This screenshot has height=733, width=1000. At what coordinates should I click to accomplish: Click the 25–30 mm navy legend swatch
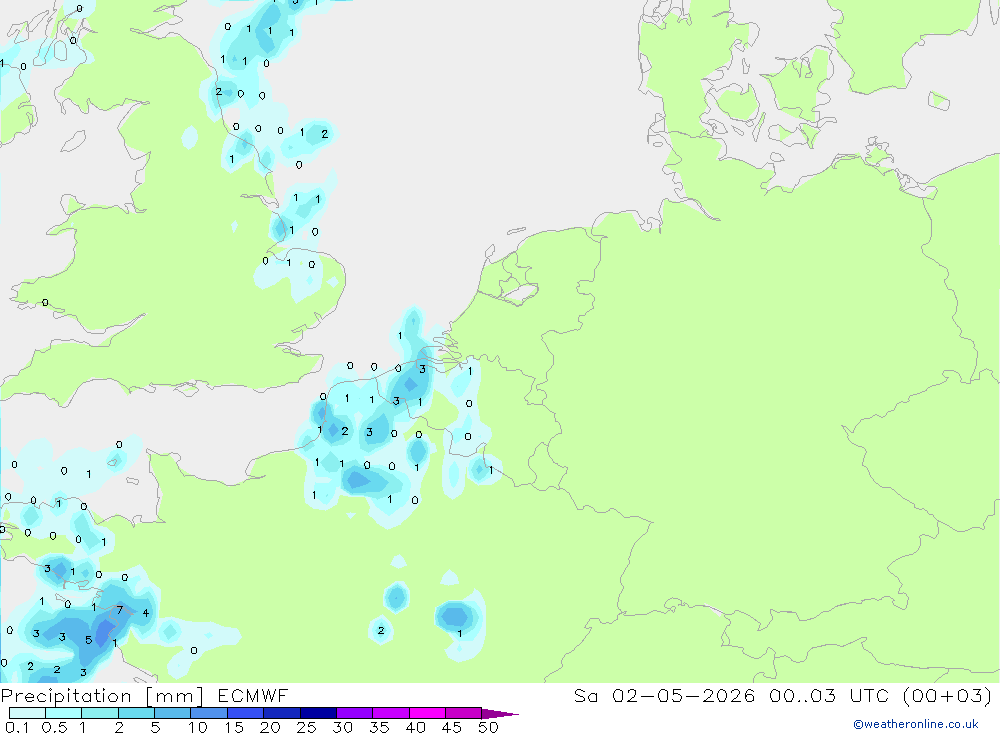click(318, 713)
